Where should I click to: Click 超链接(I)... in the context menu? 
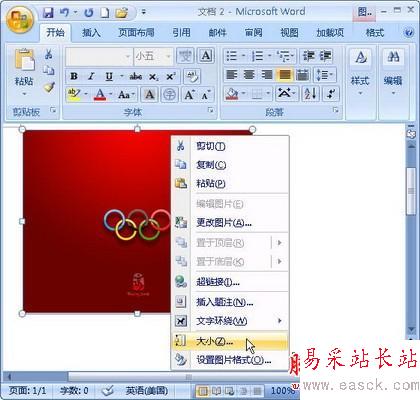tap(229, 282)
